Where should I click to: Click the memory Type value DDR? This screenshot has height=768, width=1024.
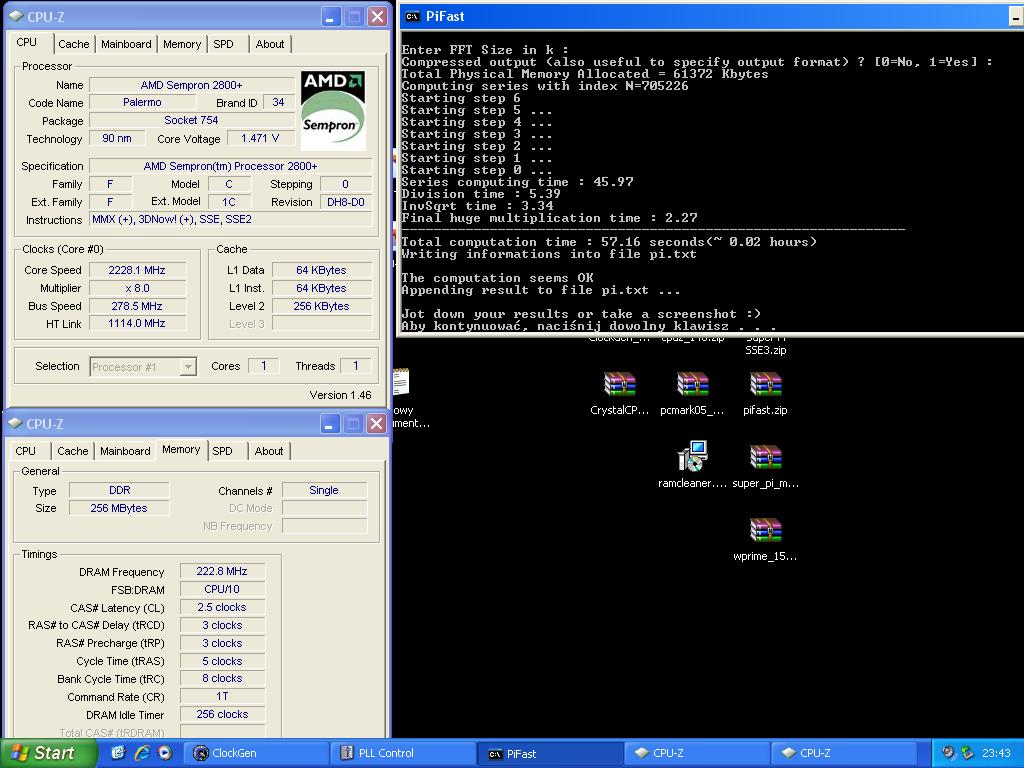[120, 490]
